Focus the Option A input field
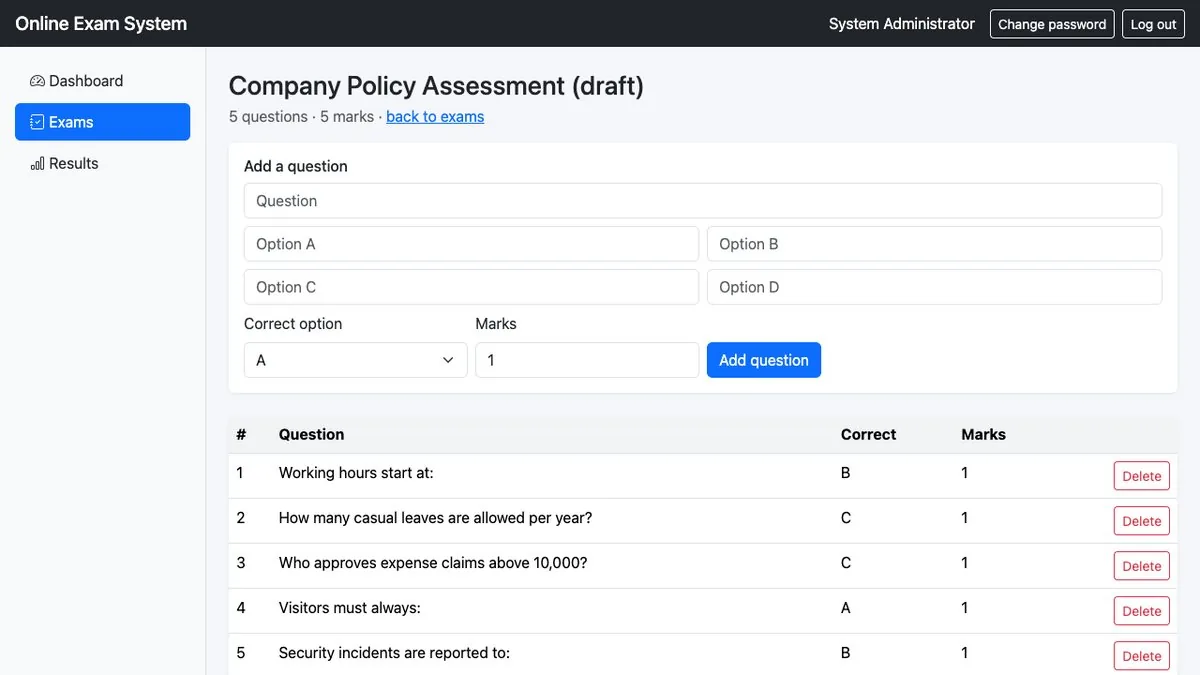 pyautogui.click(x=471, y=244)
